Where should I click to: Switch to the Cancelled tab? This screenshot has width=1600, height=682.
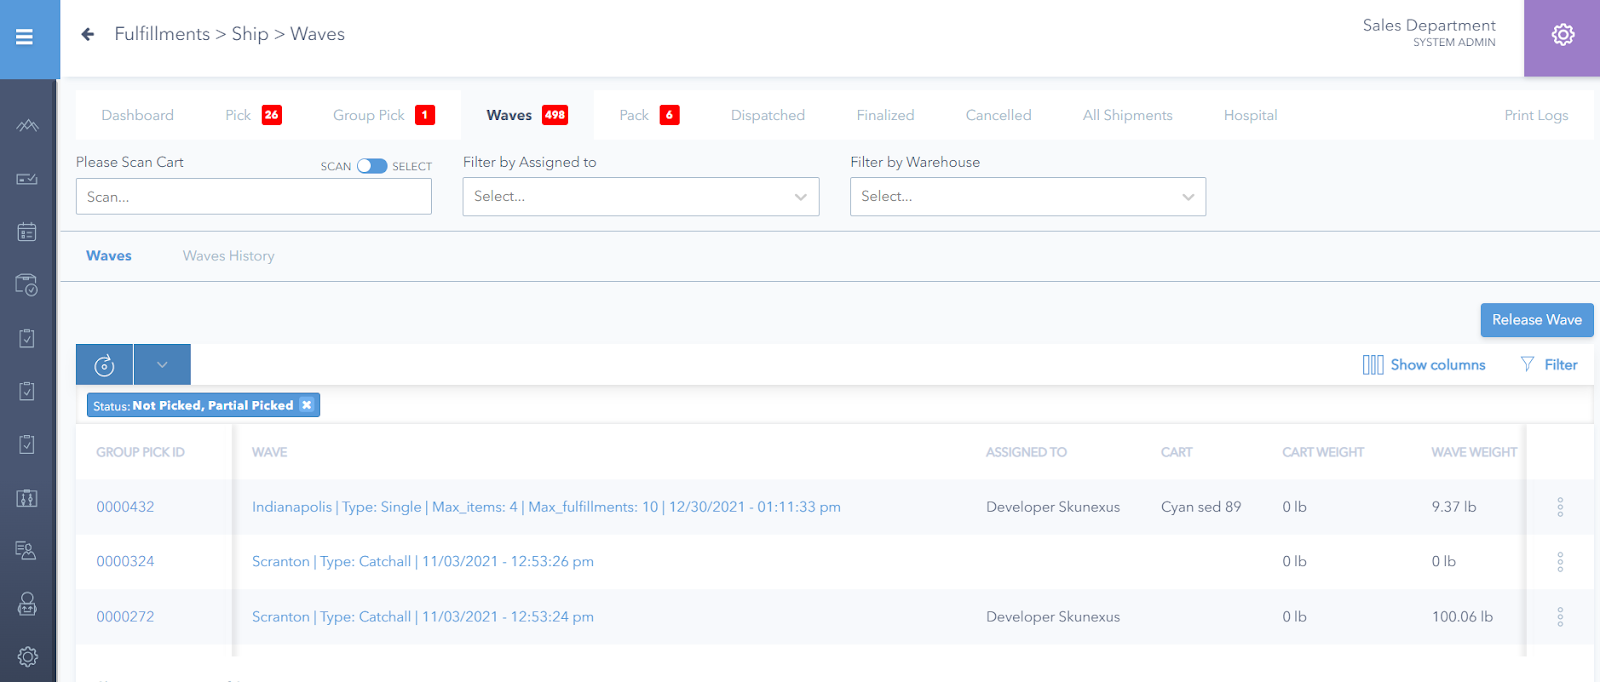(998, 115)
